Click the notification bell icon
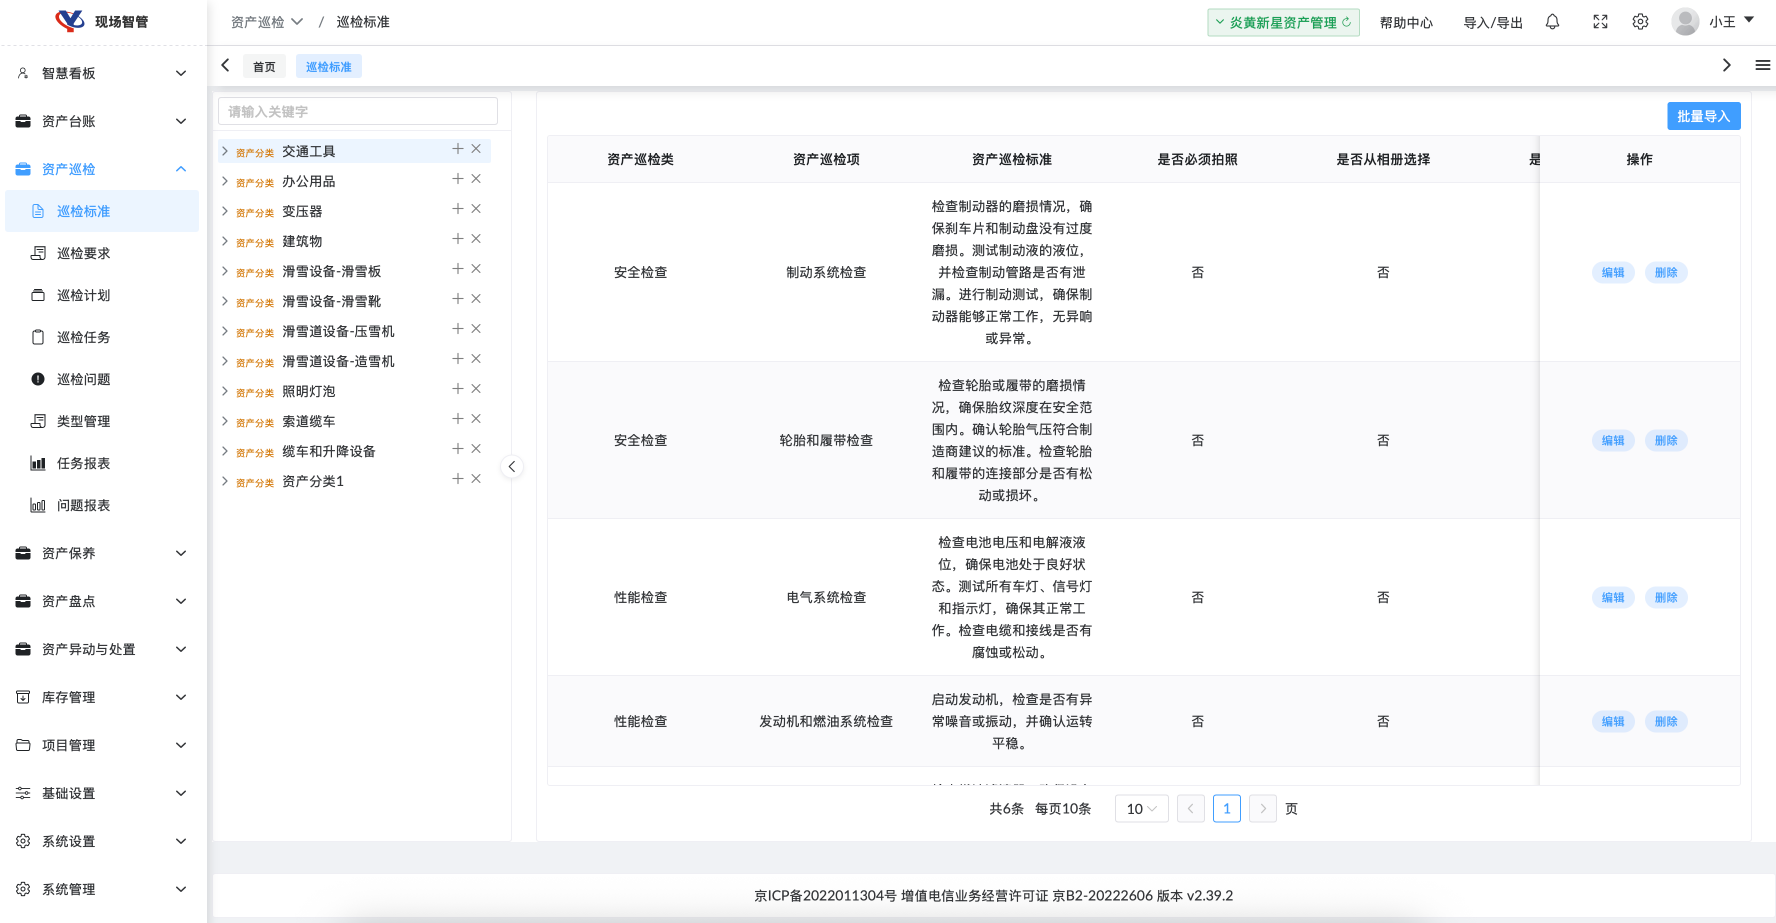 1552,22
